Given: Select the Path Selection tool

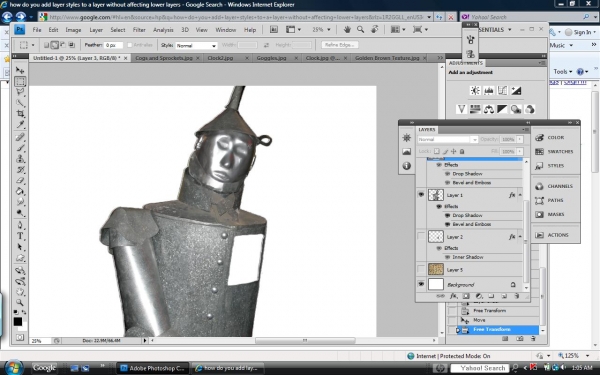Looking at the screenshot, I should click(20, 247).
